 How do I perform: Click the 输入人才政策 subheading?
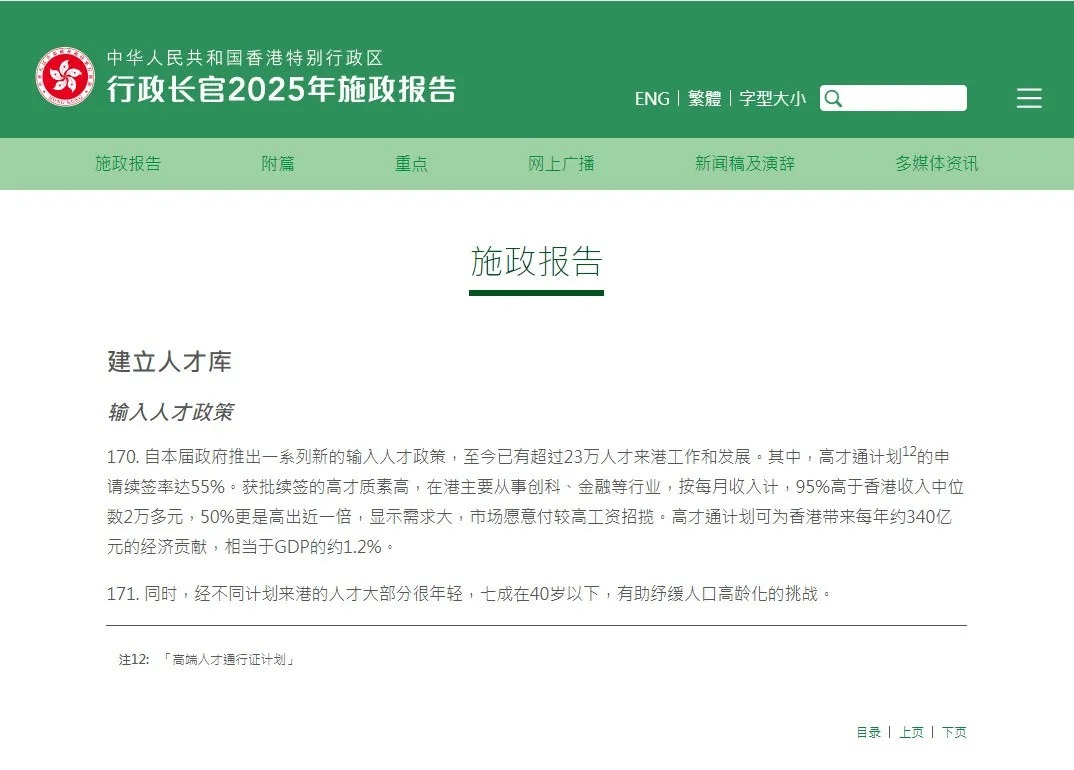[x=171, y=412]
